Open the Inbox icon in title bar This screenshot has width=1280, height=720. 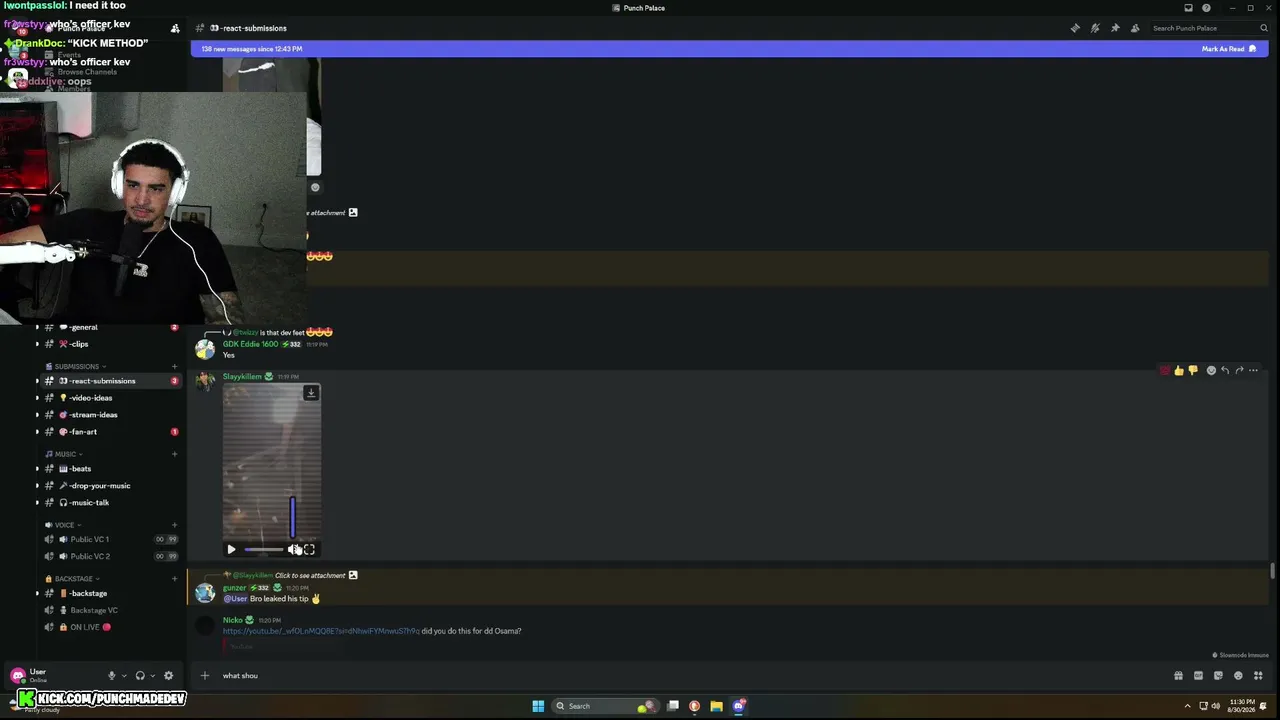click(1188, 8)
